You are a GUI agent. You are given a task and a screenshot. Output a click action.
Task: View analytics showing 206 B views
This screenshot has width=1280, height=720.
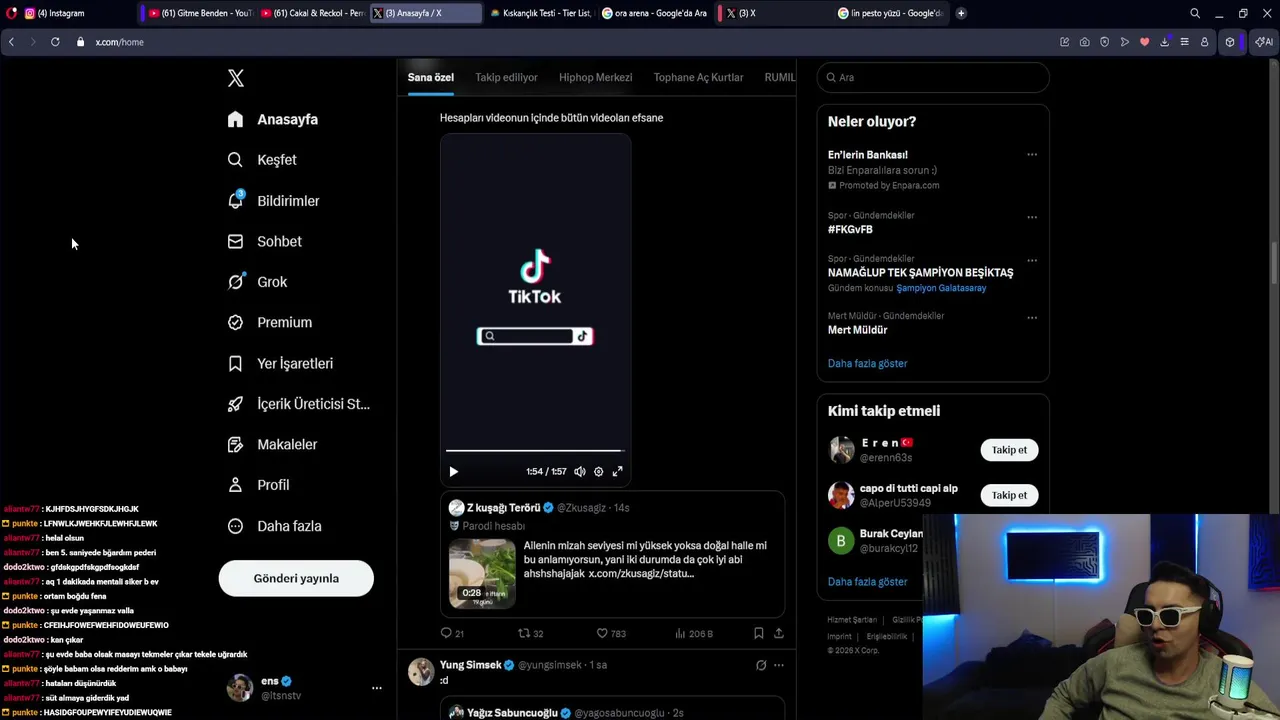pos(694,633)
